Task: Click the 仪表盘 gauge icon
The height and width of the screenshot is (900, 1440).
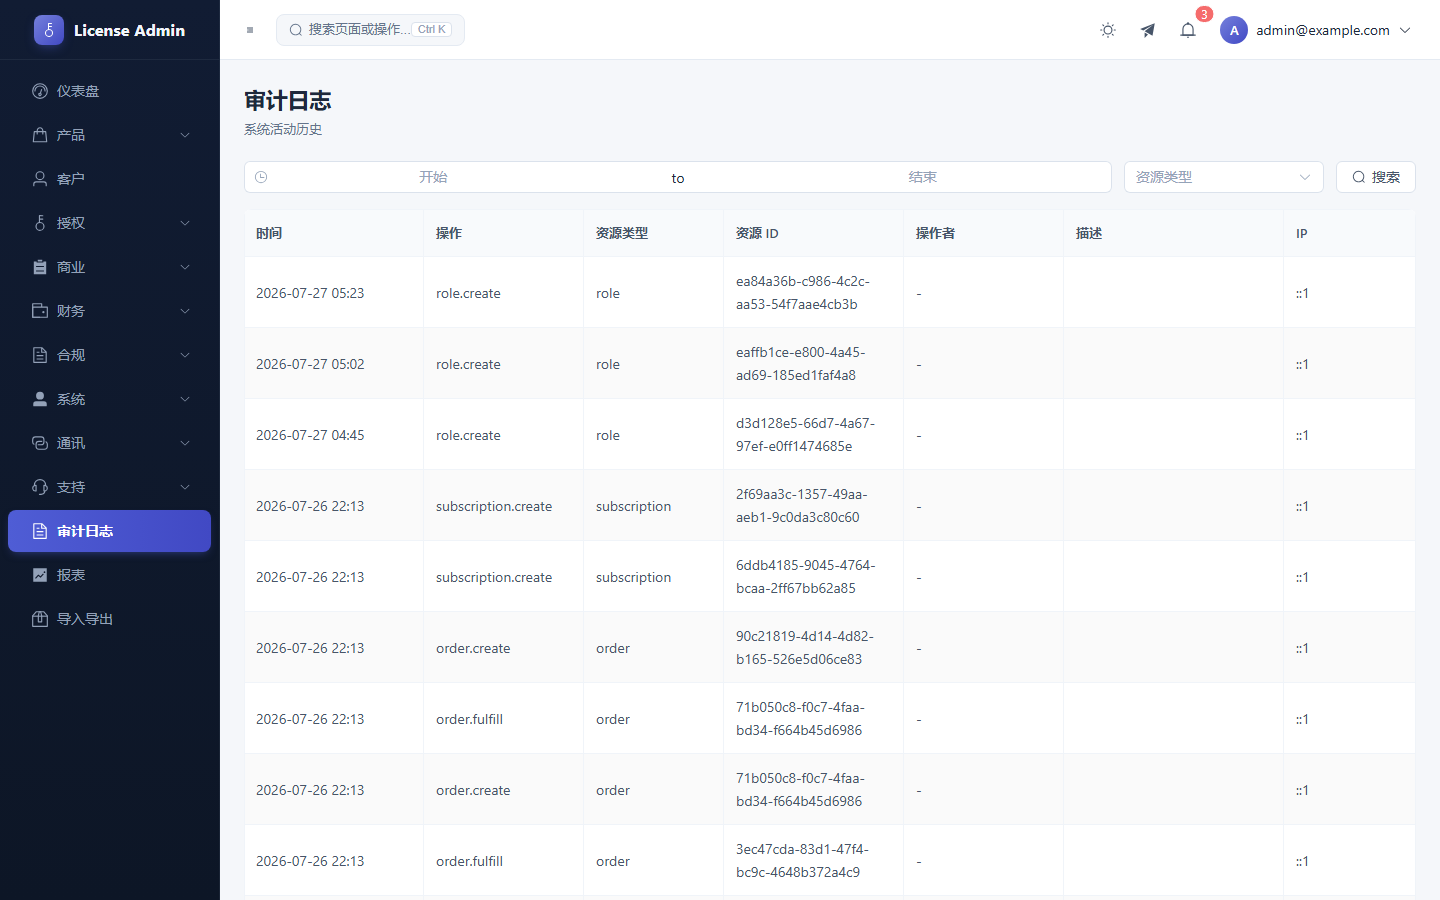Action: point(40,91)
